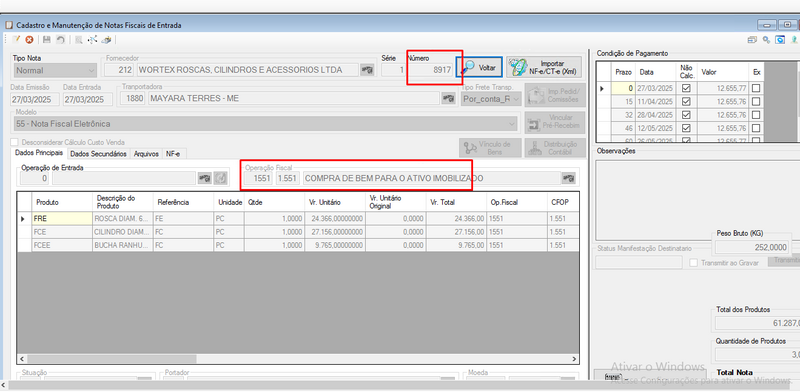800x392 pixels.
Task: Click the products grid horizontal scrollbar thumb
Action: click(x=112, y=359)
